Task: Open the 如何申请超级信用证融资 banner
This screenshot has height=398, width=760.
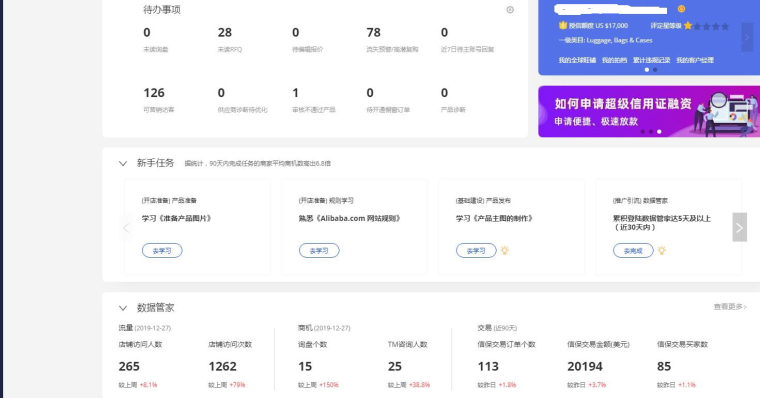Action: point(649,111)
